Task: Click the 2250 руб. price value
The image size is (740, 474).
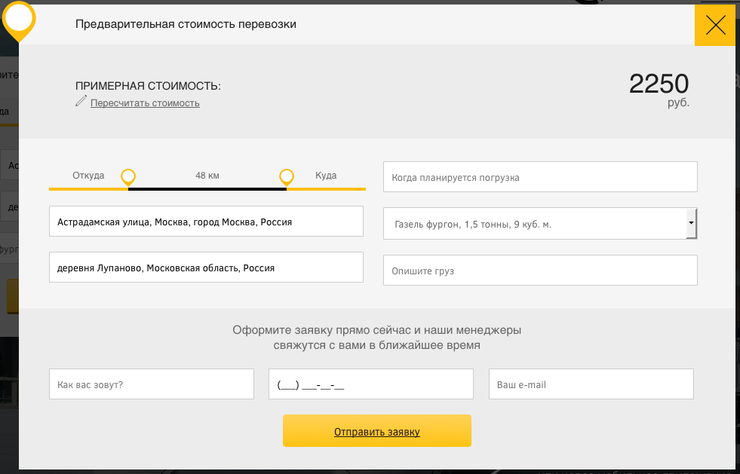Action: pyautogui.click(x=659, y=90)
